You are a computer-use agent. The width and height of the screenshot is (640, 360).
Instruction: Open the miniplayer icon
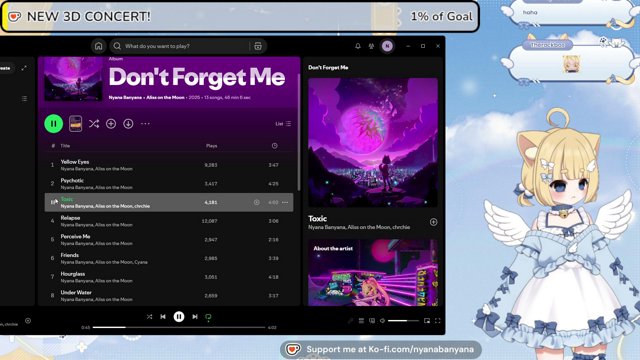pos(427,321)
